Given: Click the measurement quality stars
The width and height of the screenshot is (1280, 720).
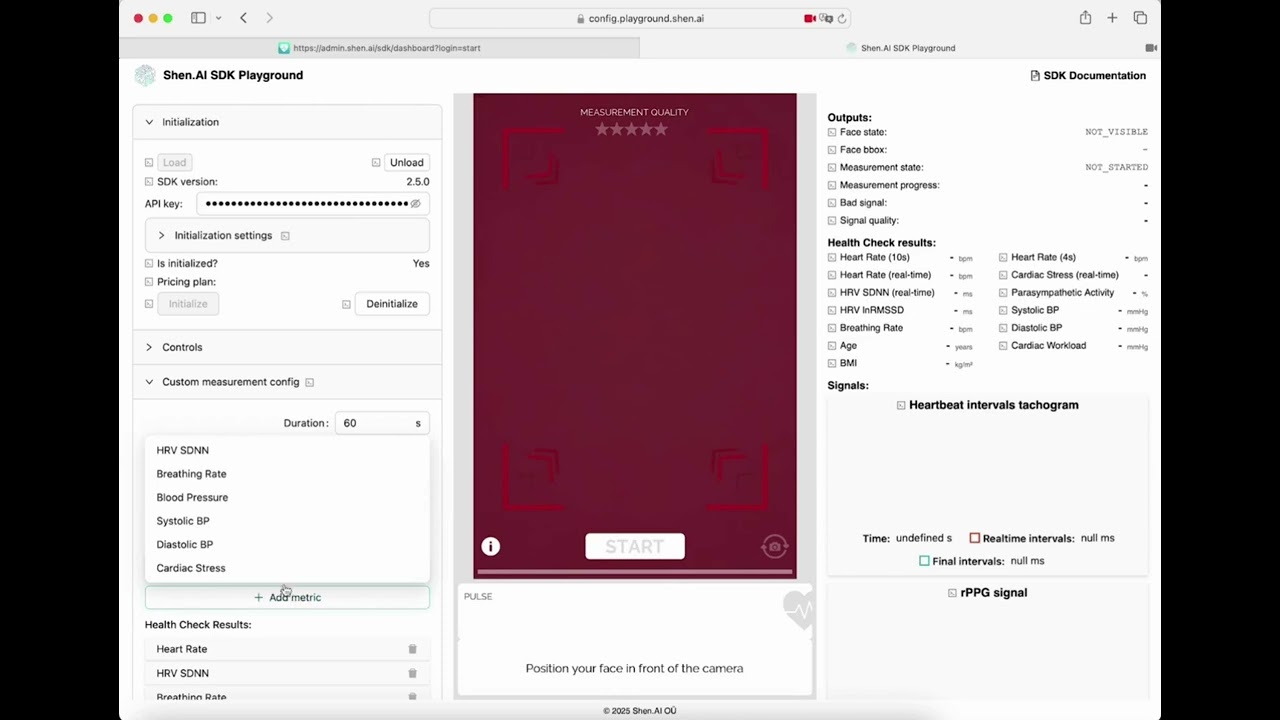Looking at the screenshot, I should coord(631,129).
